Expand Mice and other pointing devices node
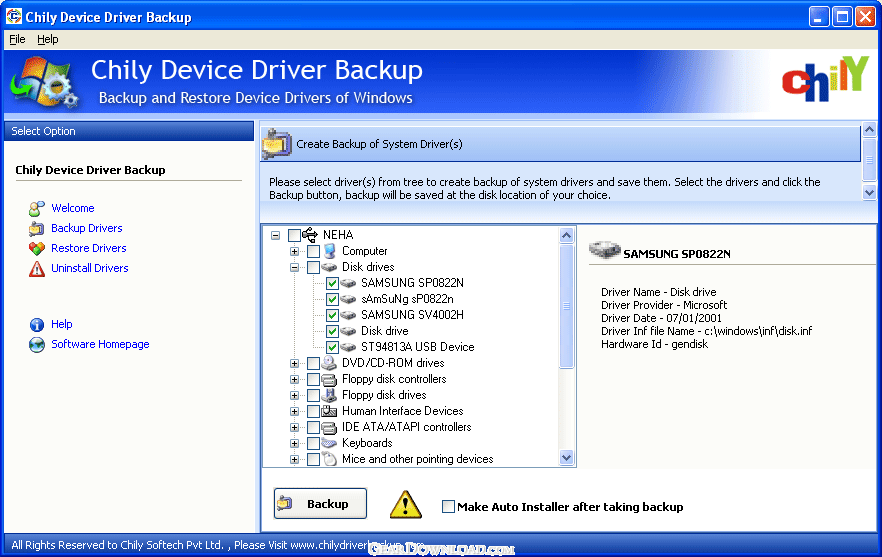The height and width of the screenshot is (557, 882). coord(294,460)
